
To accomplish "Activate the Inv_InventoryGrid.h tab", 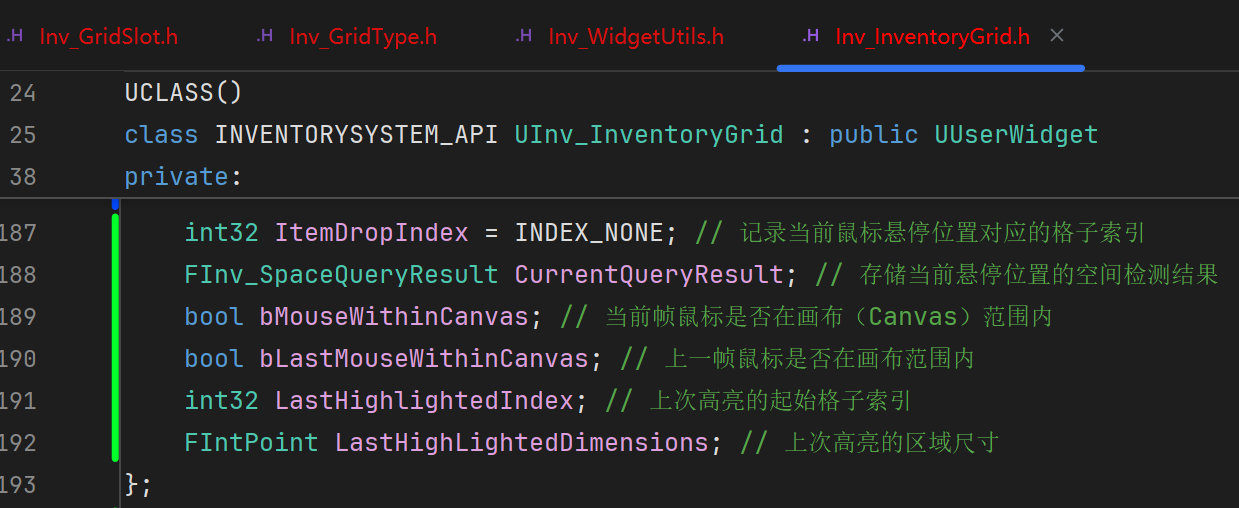I will pyautogui.click(x=932, y=37).
